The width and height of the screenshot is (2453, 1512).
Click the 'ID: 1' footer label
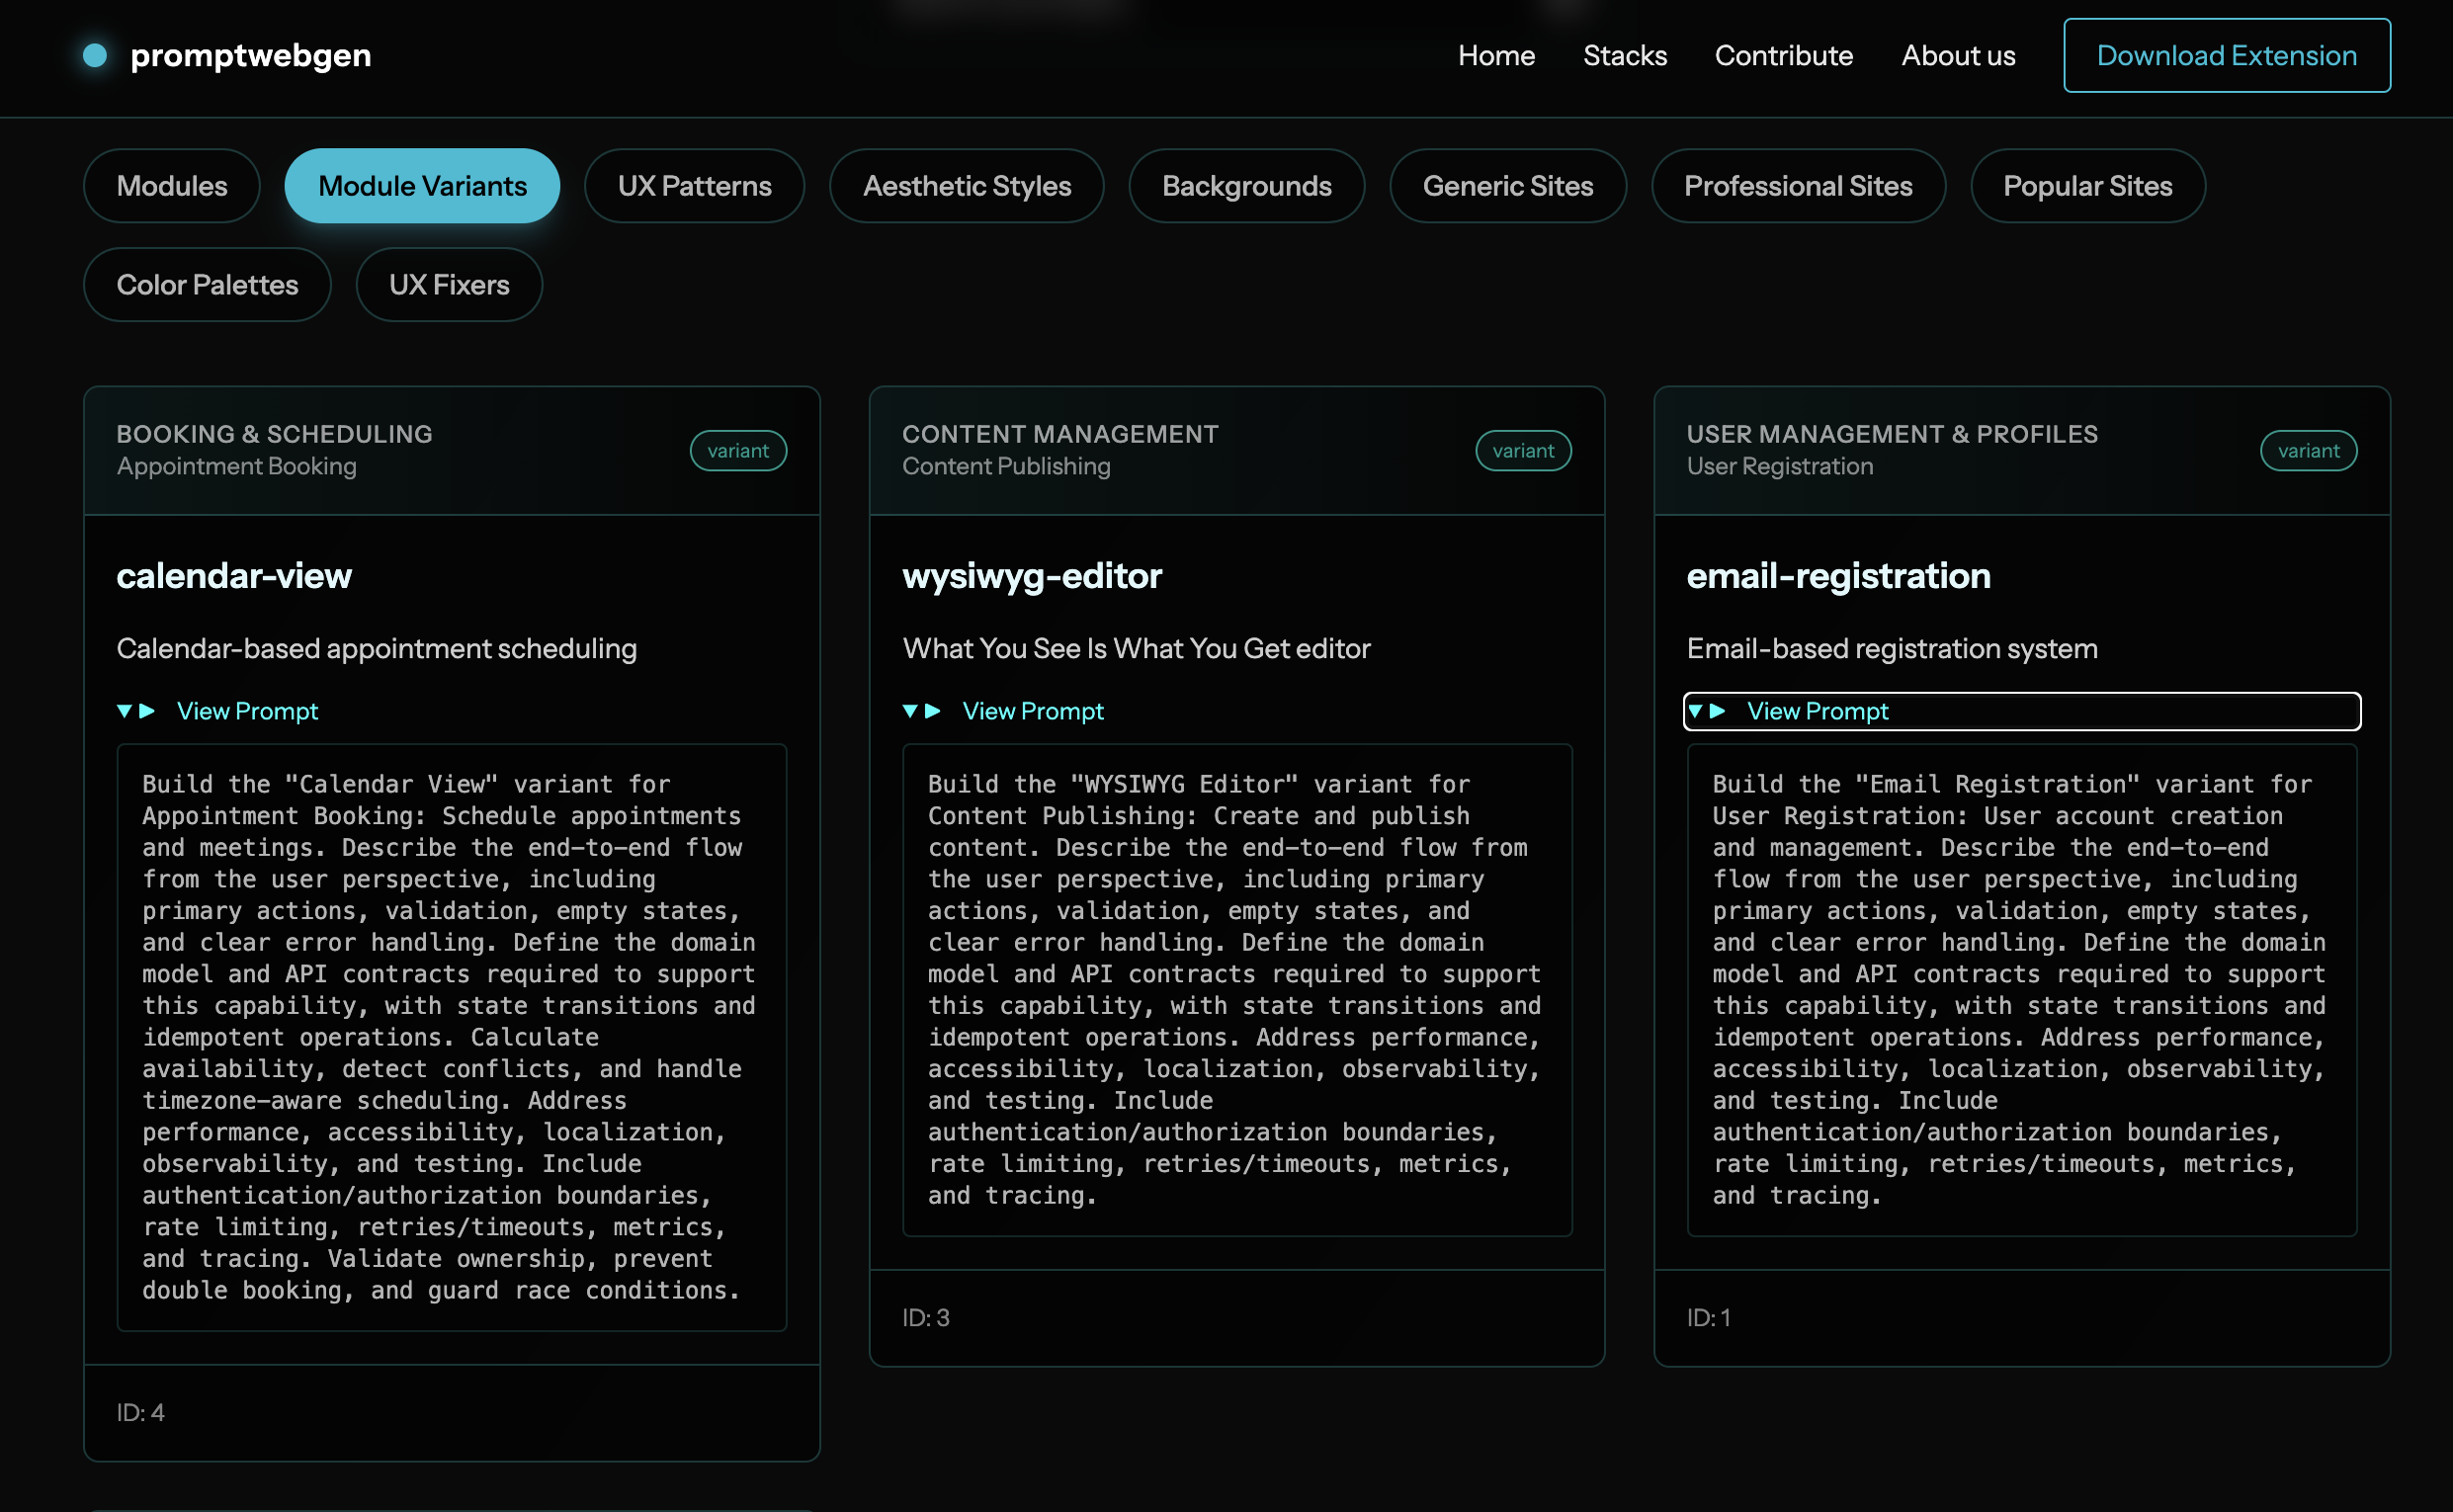tap(1708, 1317)
